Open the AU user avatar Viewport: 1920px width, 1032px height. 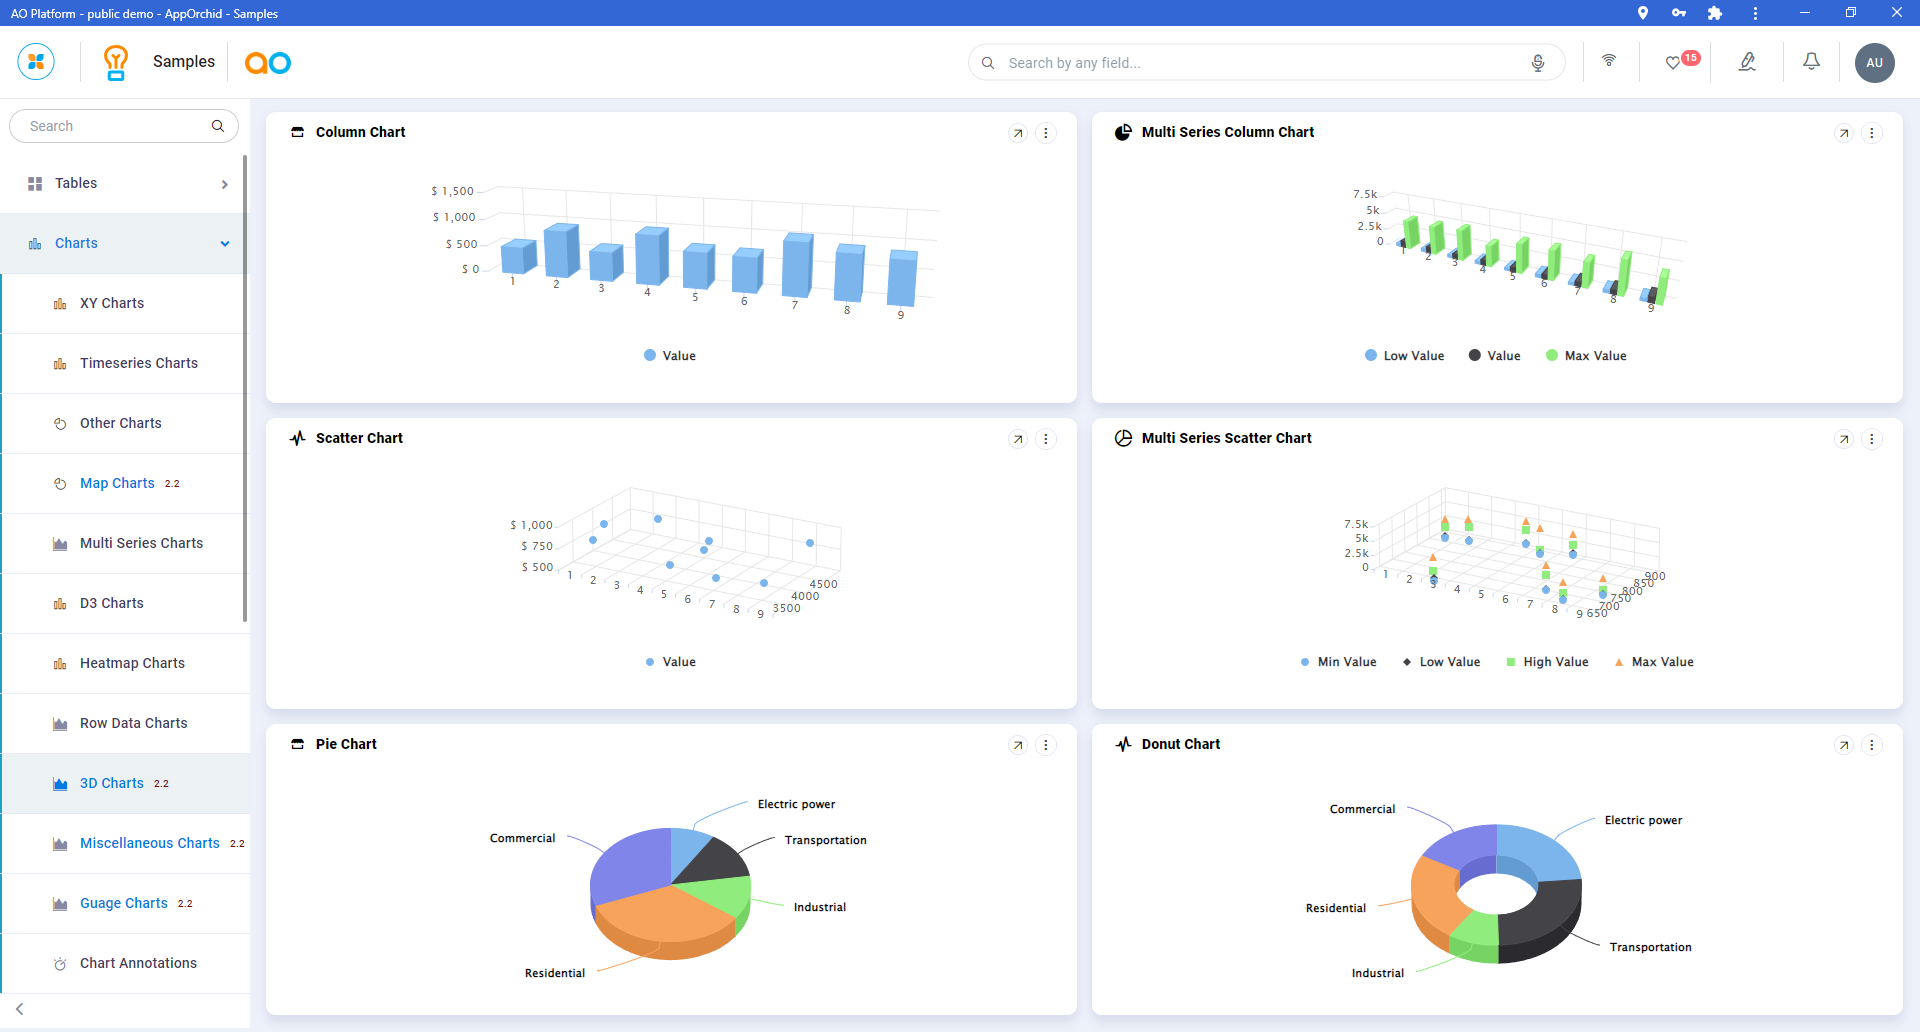[1874, 62]
